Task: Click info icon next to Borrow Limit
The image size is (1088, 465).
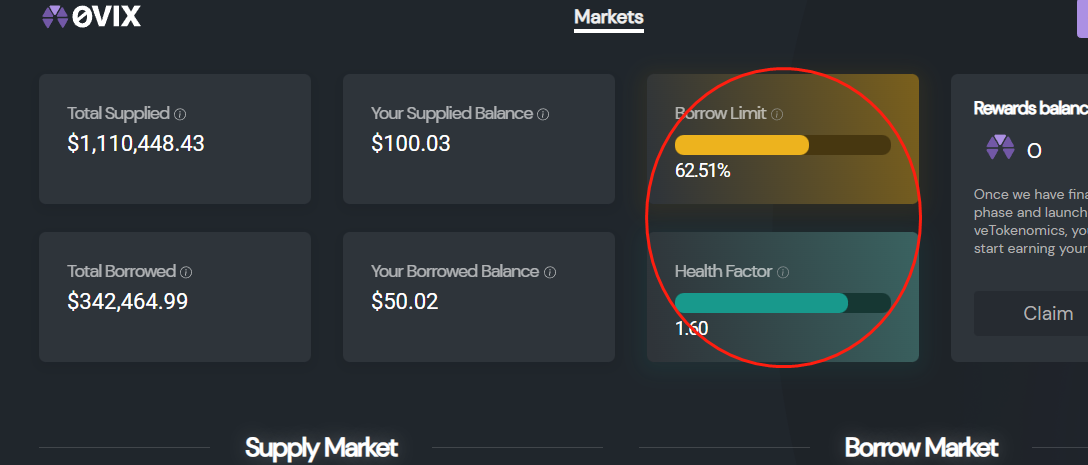Action: point(777,114)
